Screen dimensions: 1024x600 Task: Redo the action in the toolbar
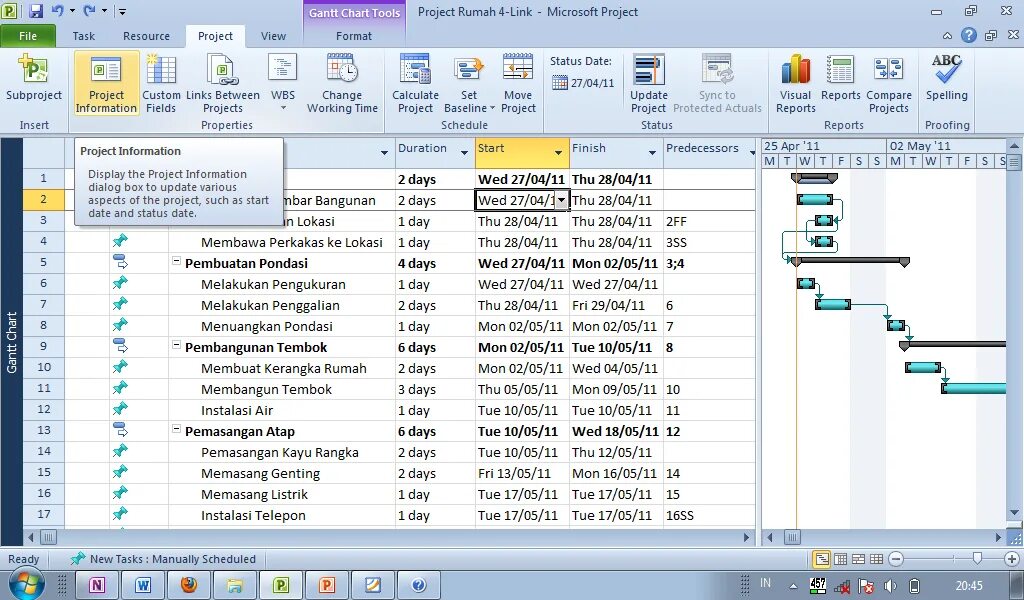tap(89, 11)
